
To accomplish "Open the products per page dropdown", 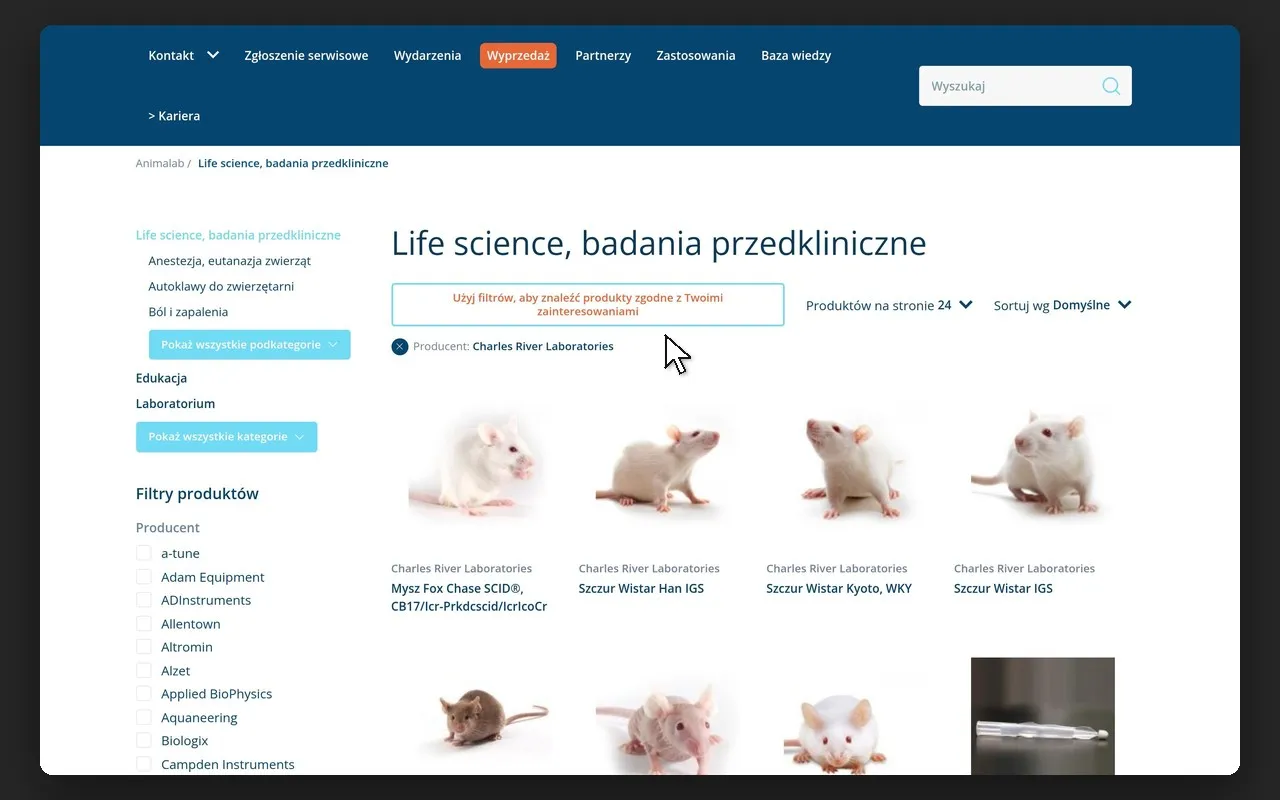I will tap(889, 305).
